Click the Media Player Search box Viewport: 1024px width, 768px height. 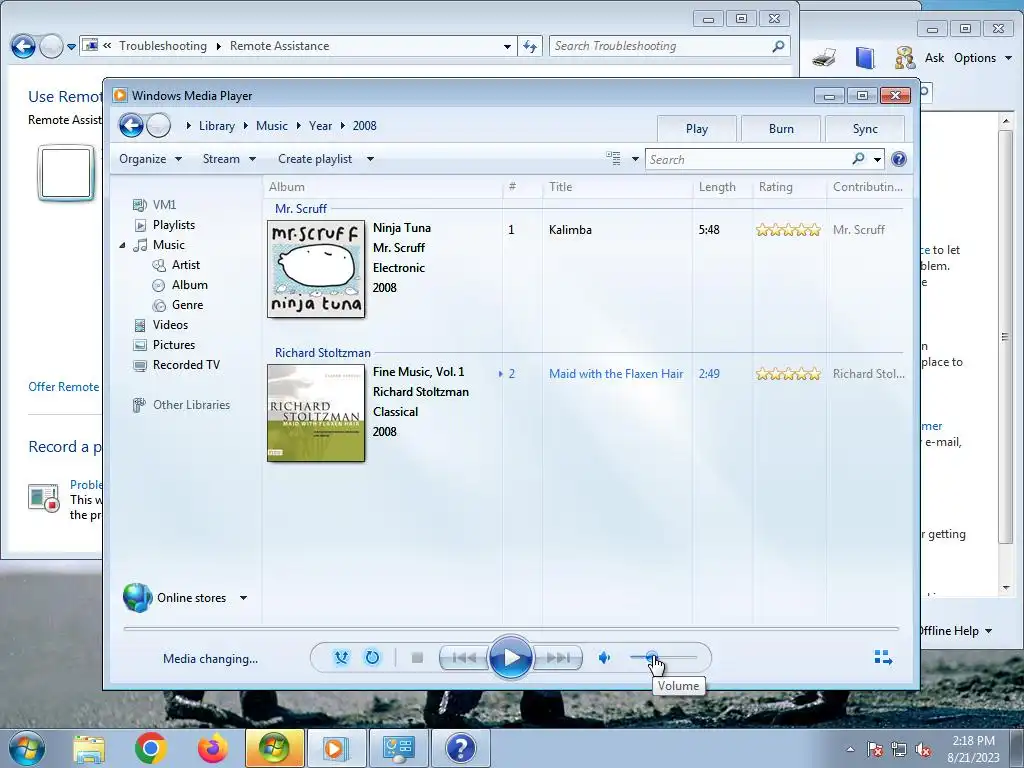748,159
